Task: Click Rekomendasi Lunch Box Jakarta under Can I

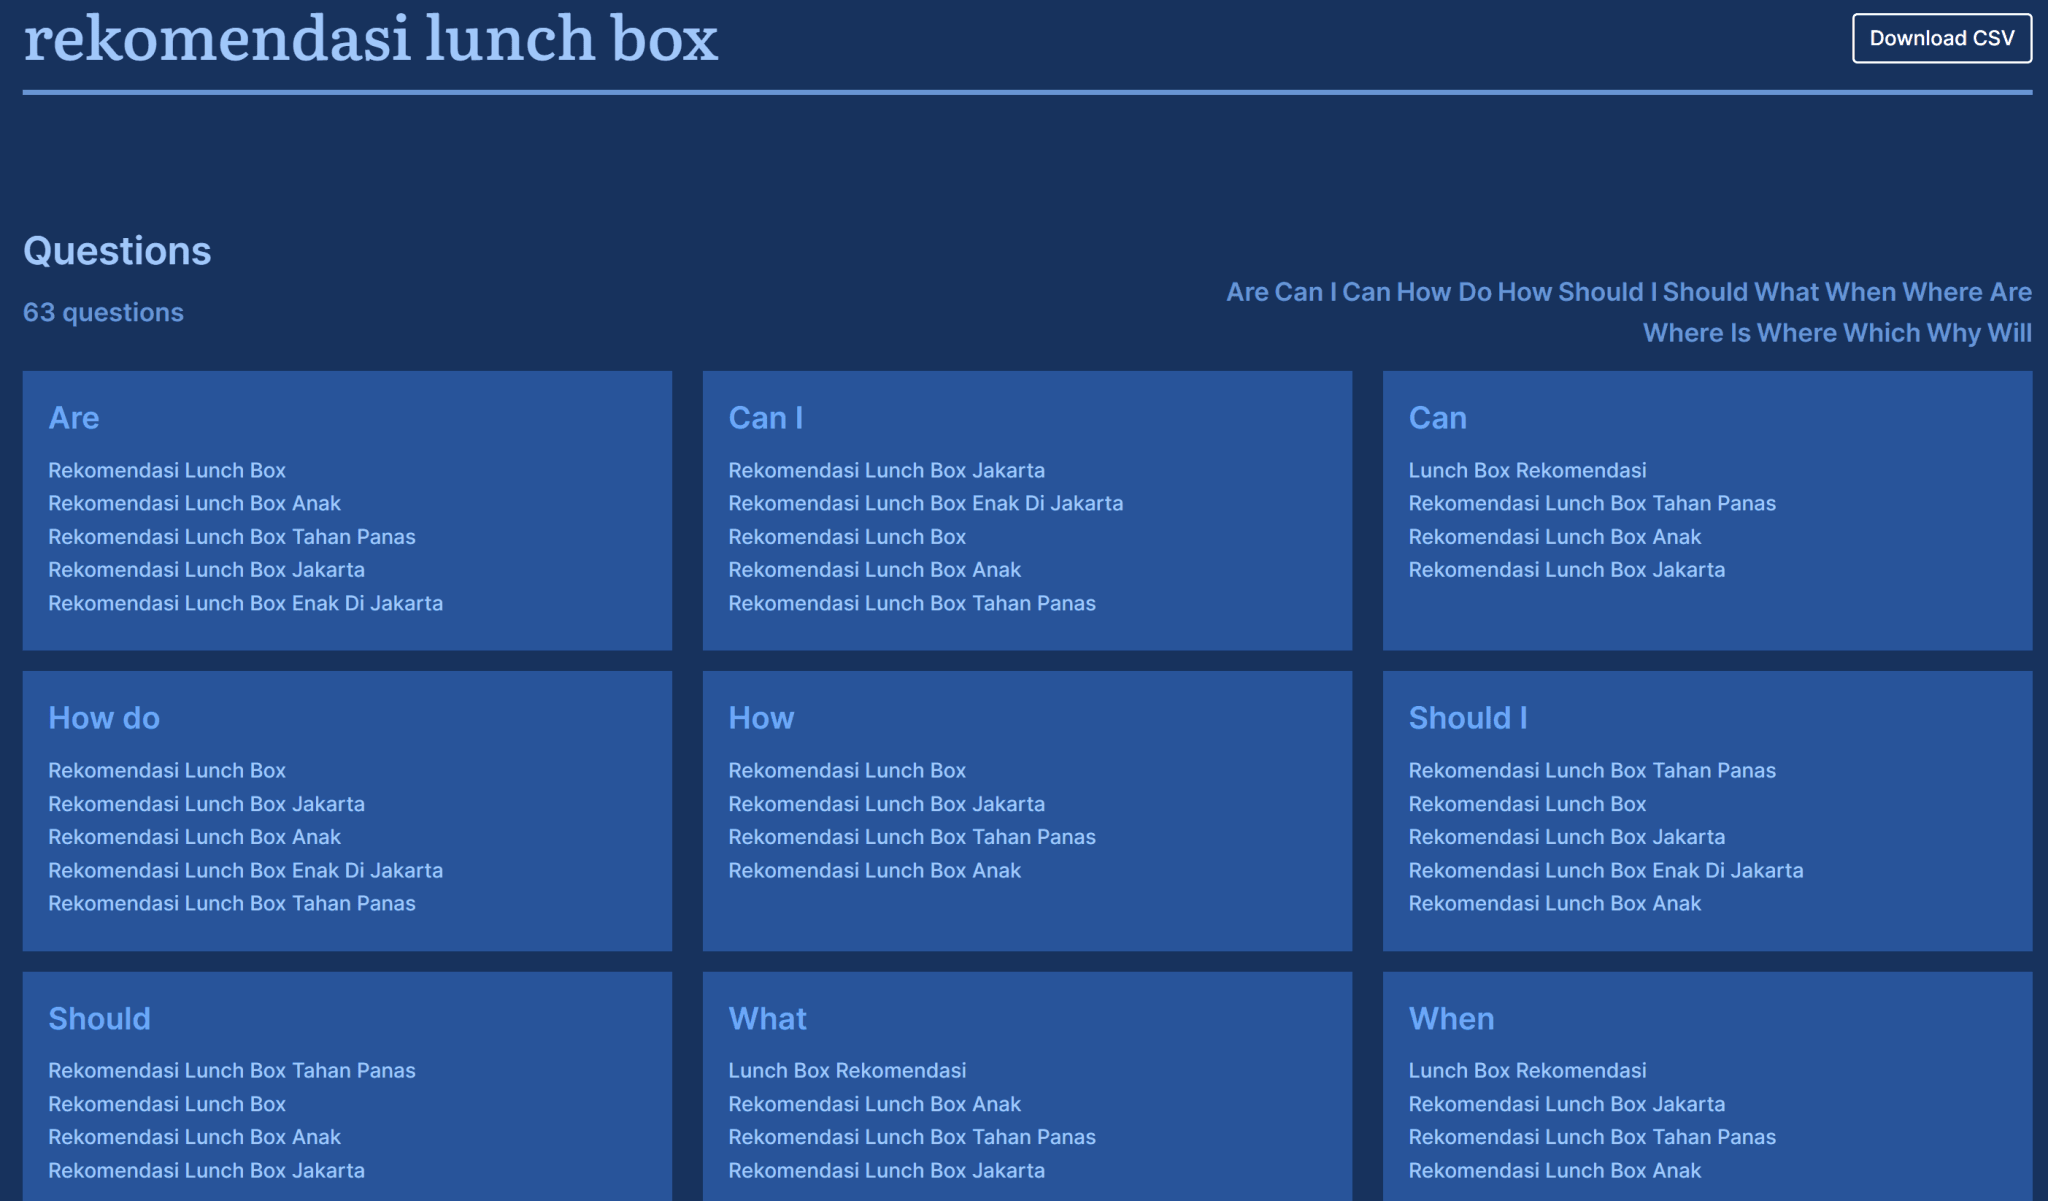Action: tap(886, 470)
